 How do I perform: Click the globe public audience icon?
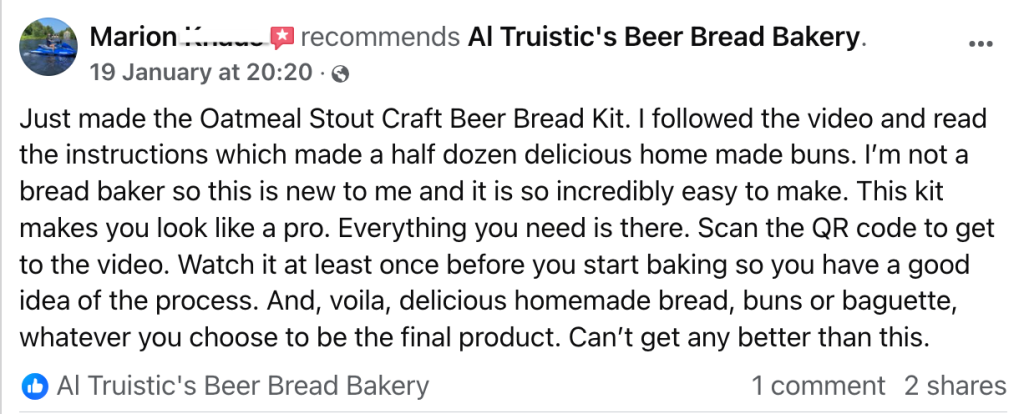coord(340,73)
